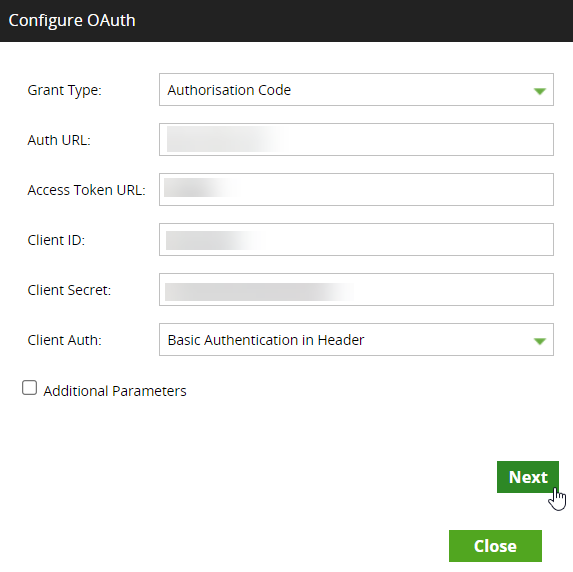Expand the Client Auth dropdown
The width and height of the screenshot is (573, 572).
356,340
